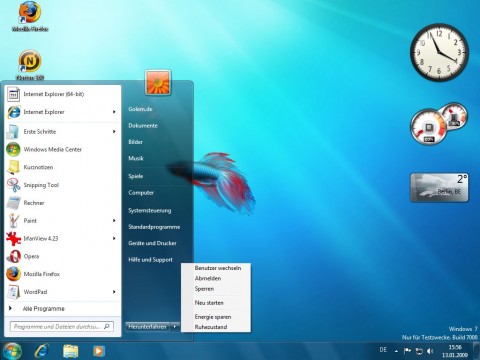Viewport: 480px width, 360px height.
Task: Click the Herunterfahren button
Action: pos(148,326)
